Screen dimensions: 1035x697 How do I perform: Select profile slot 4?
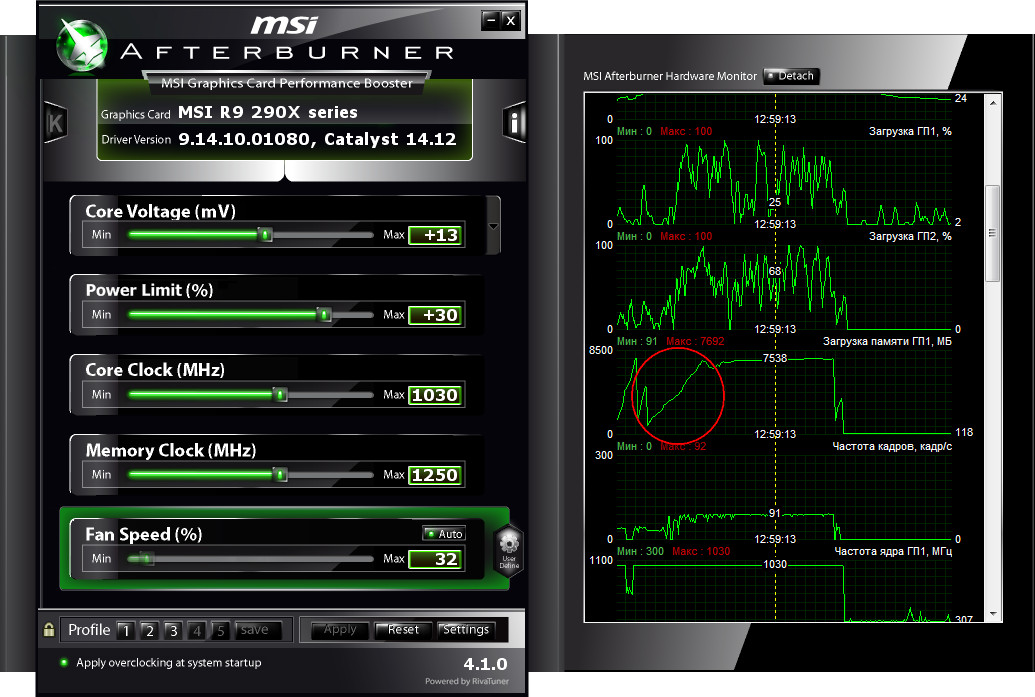(x=197, y=630)
